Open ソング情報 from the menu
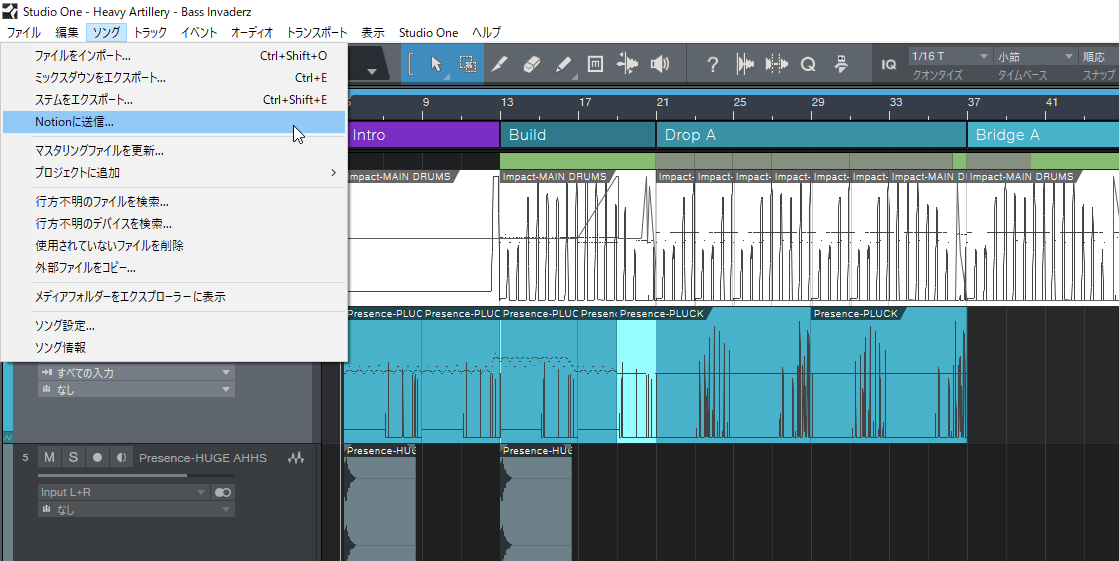 (x=174, y=348)
